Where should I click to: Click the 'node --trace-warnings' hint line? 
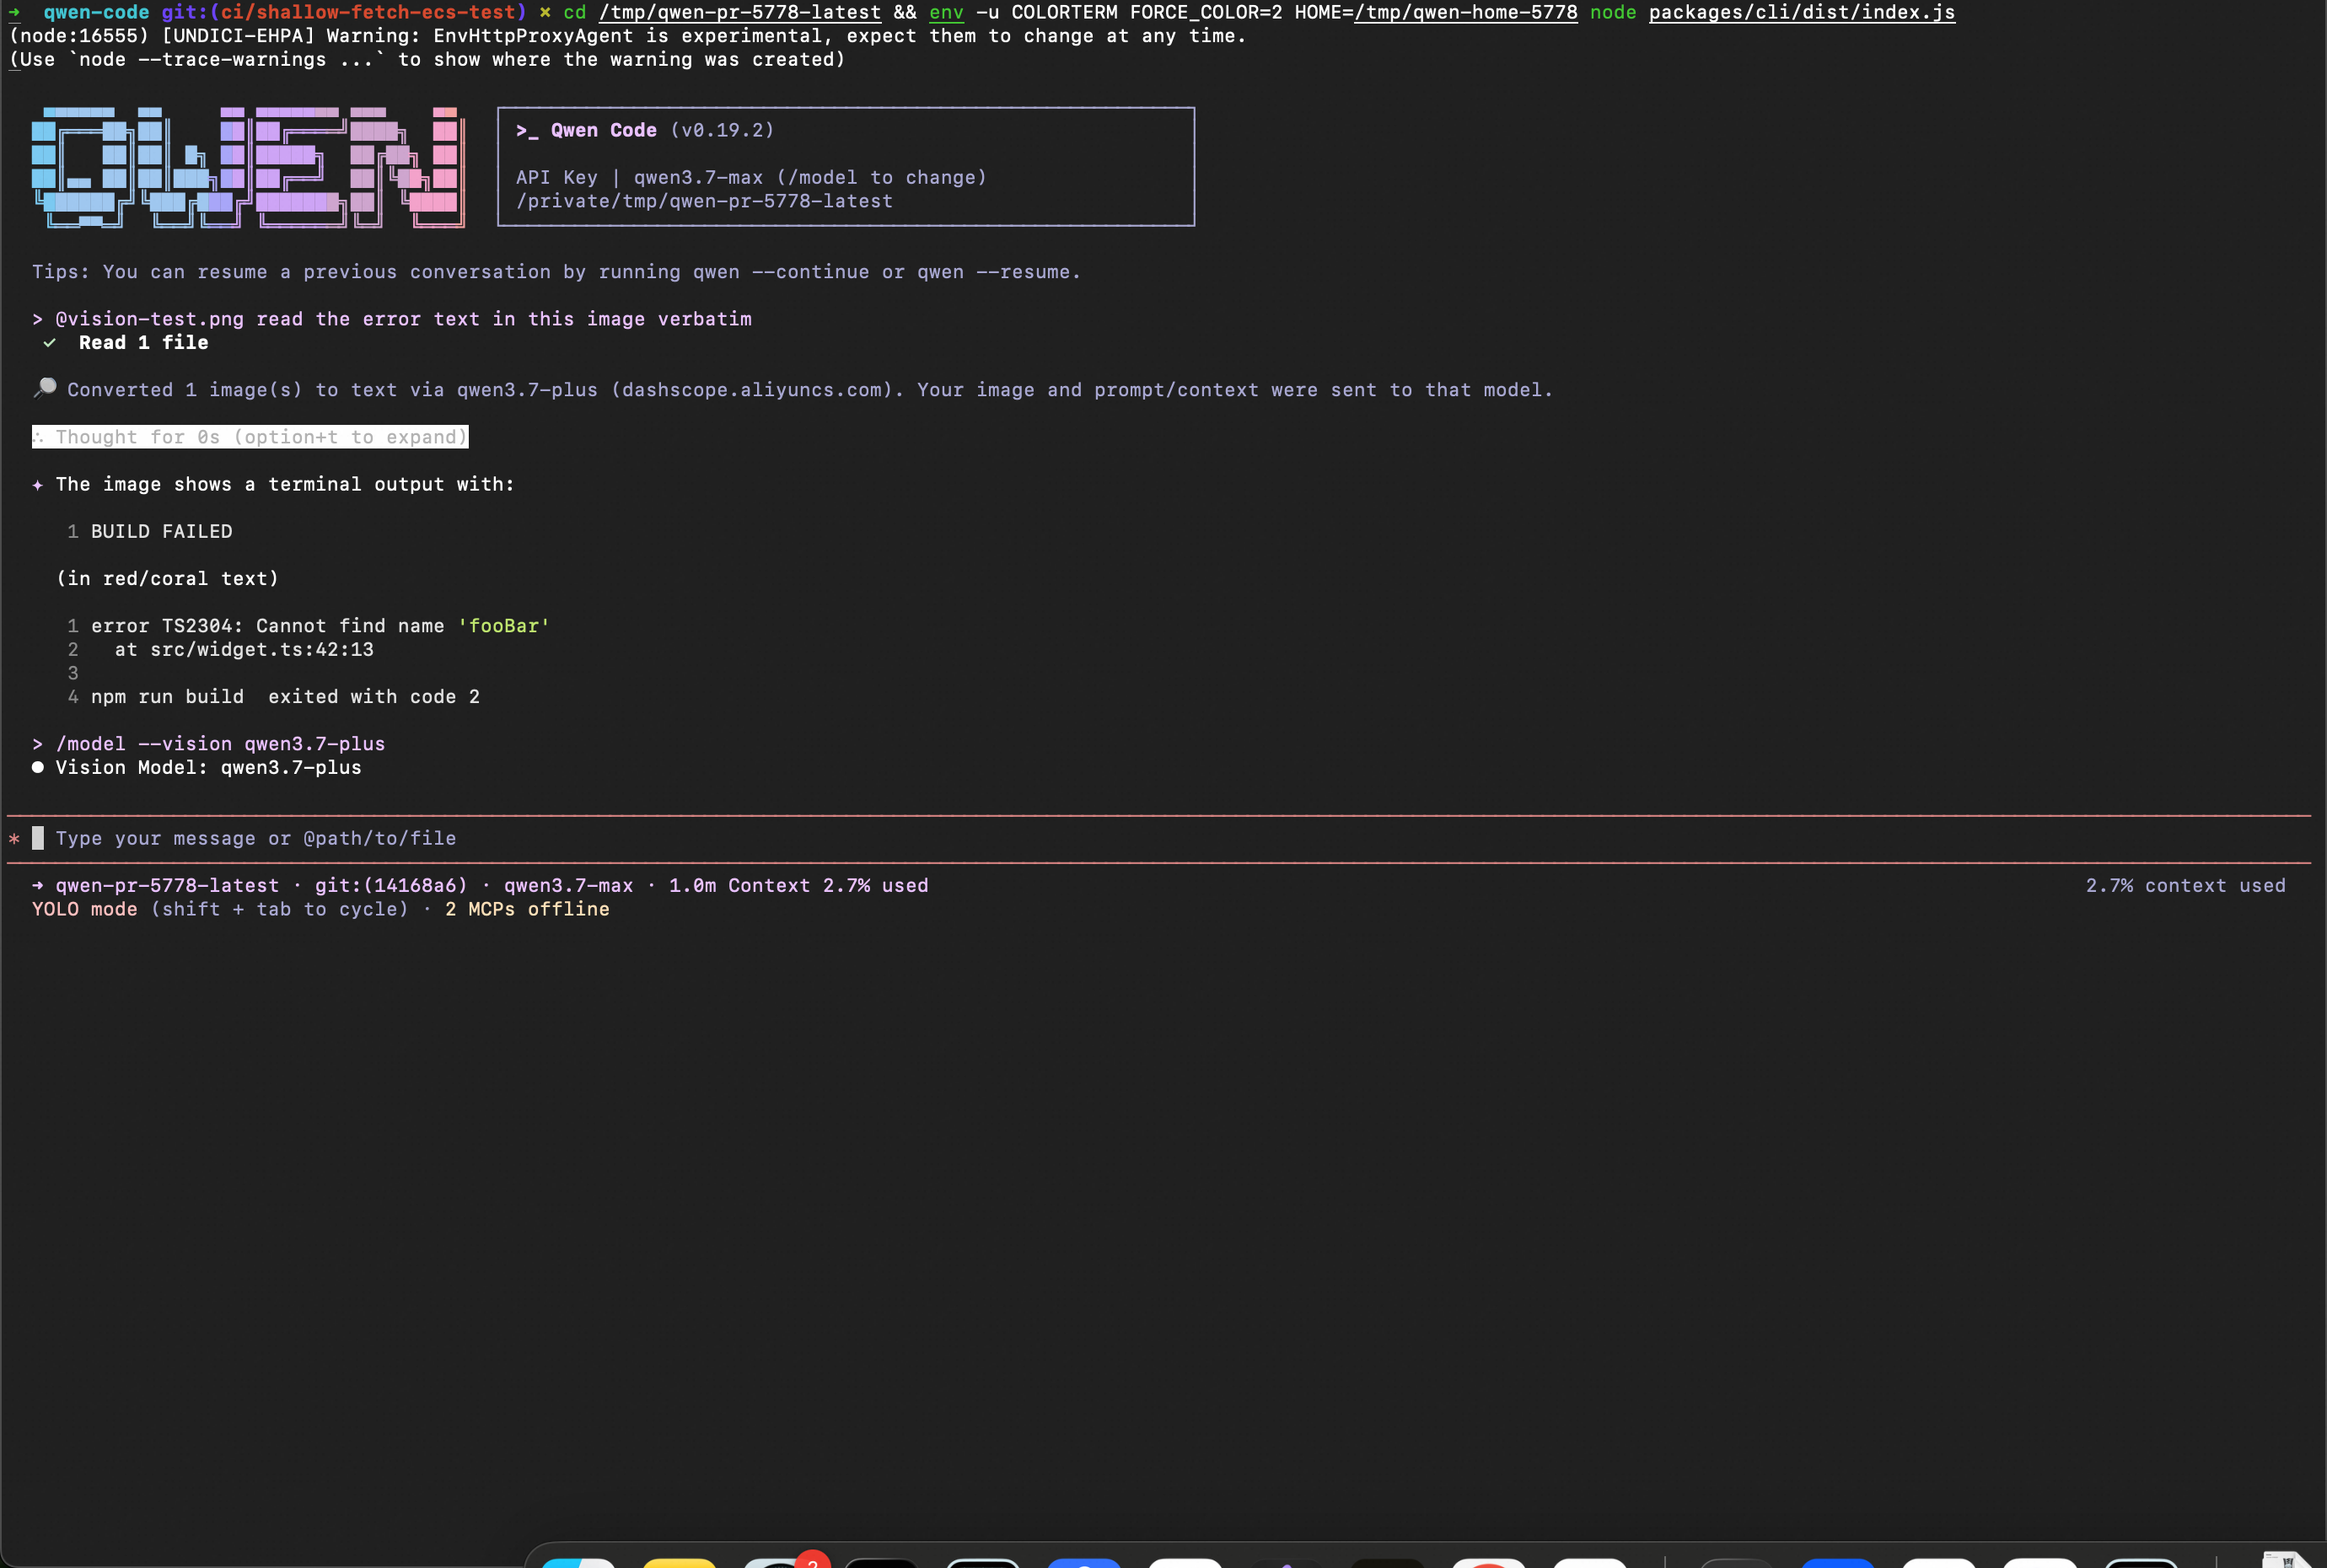(427, 59)
